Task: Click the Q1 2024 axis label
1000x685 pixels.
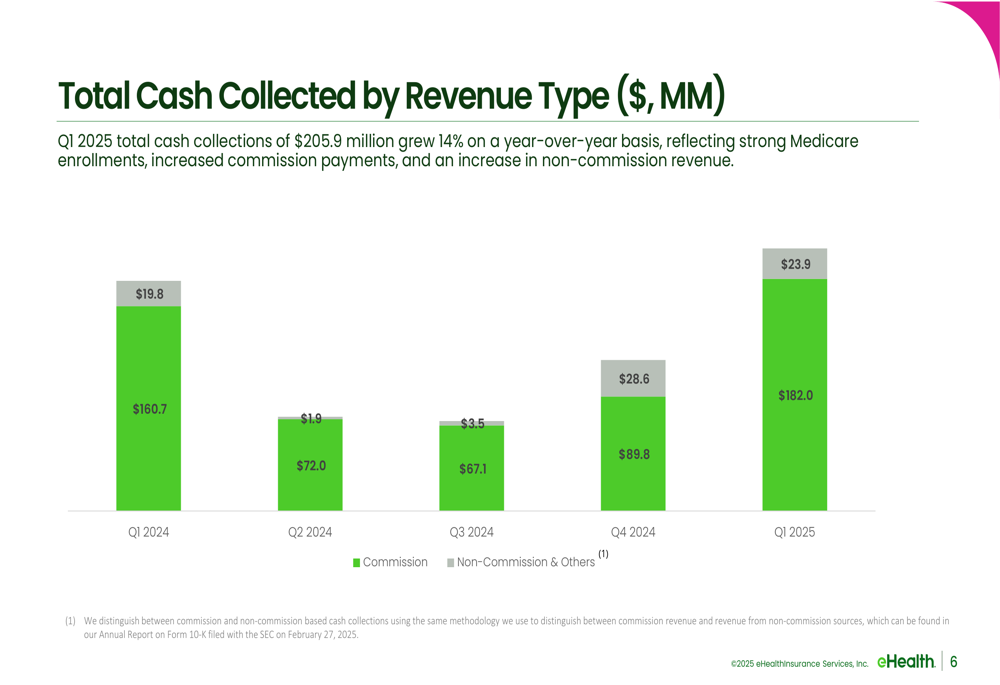Action: [x=149, y=532]
